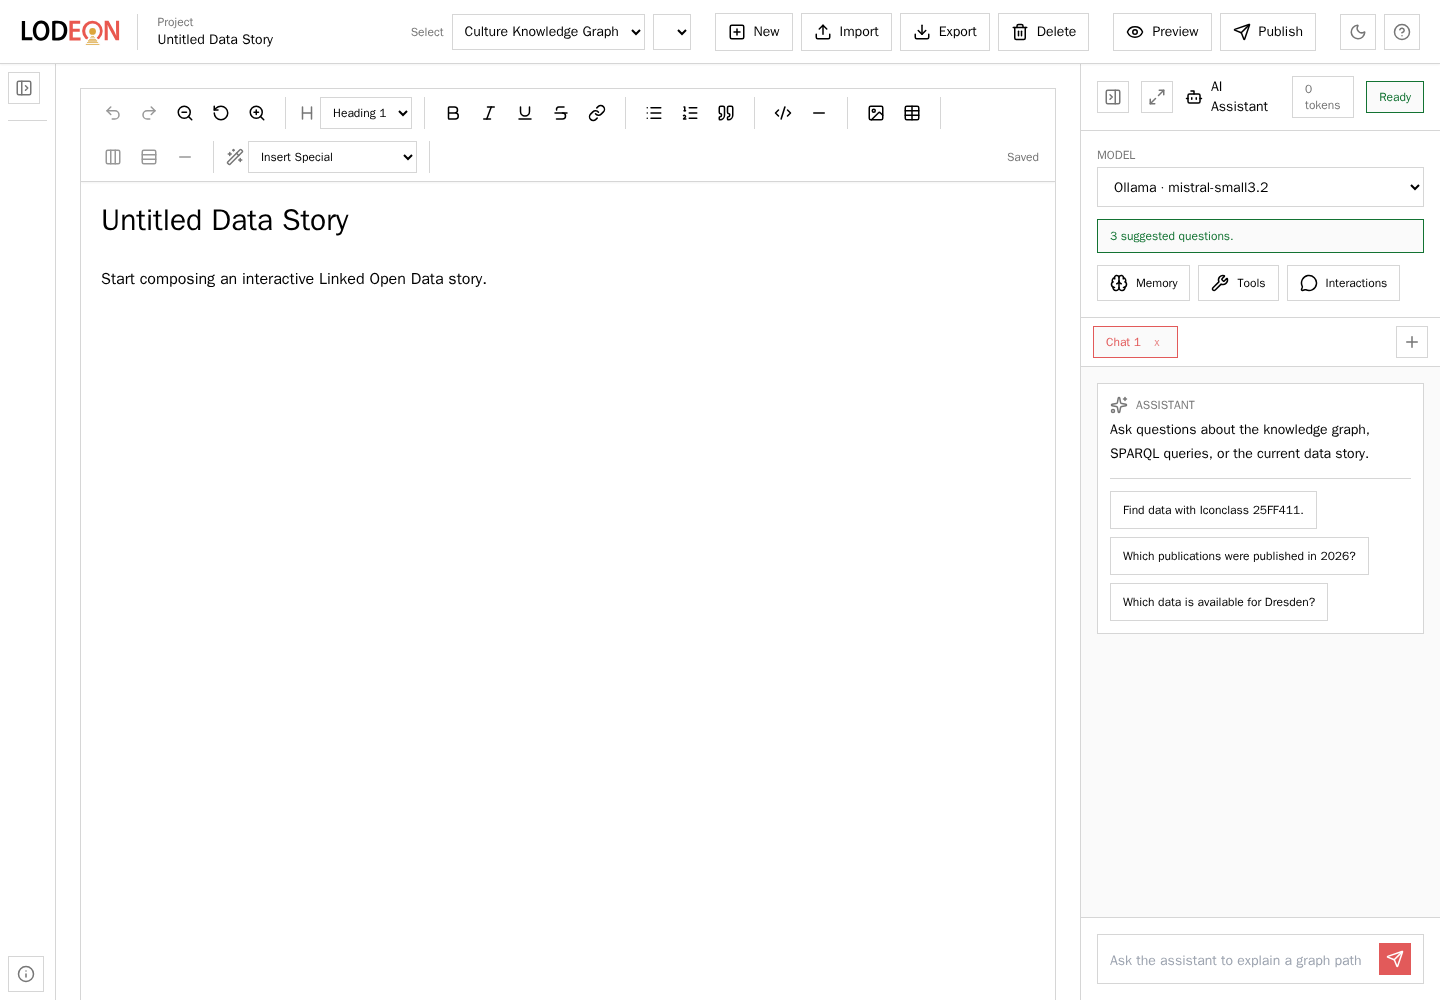Toggle bold formatting
Screen dimensions: 1440x1000
453,113
